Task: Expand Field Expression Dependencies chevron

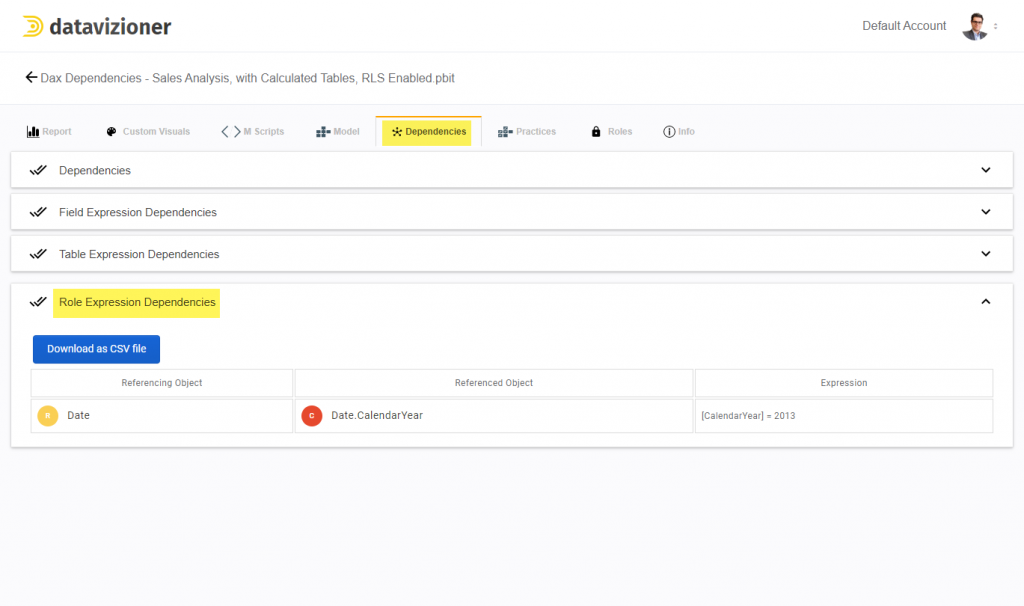Action: tap(986, 212)
